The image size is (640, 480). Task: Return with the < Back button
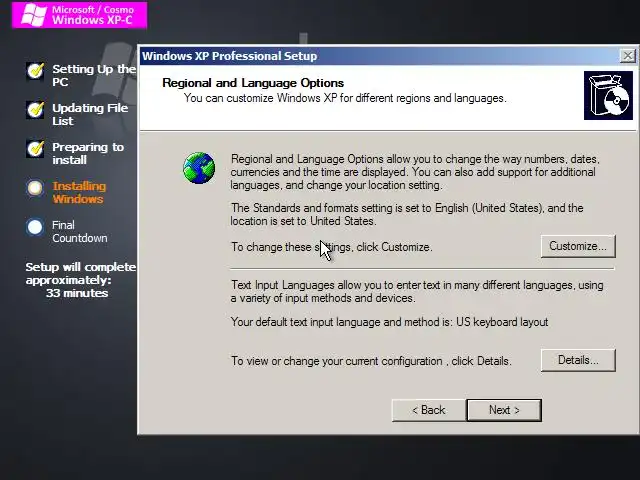click(429, 410)
